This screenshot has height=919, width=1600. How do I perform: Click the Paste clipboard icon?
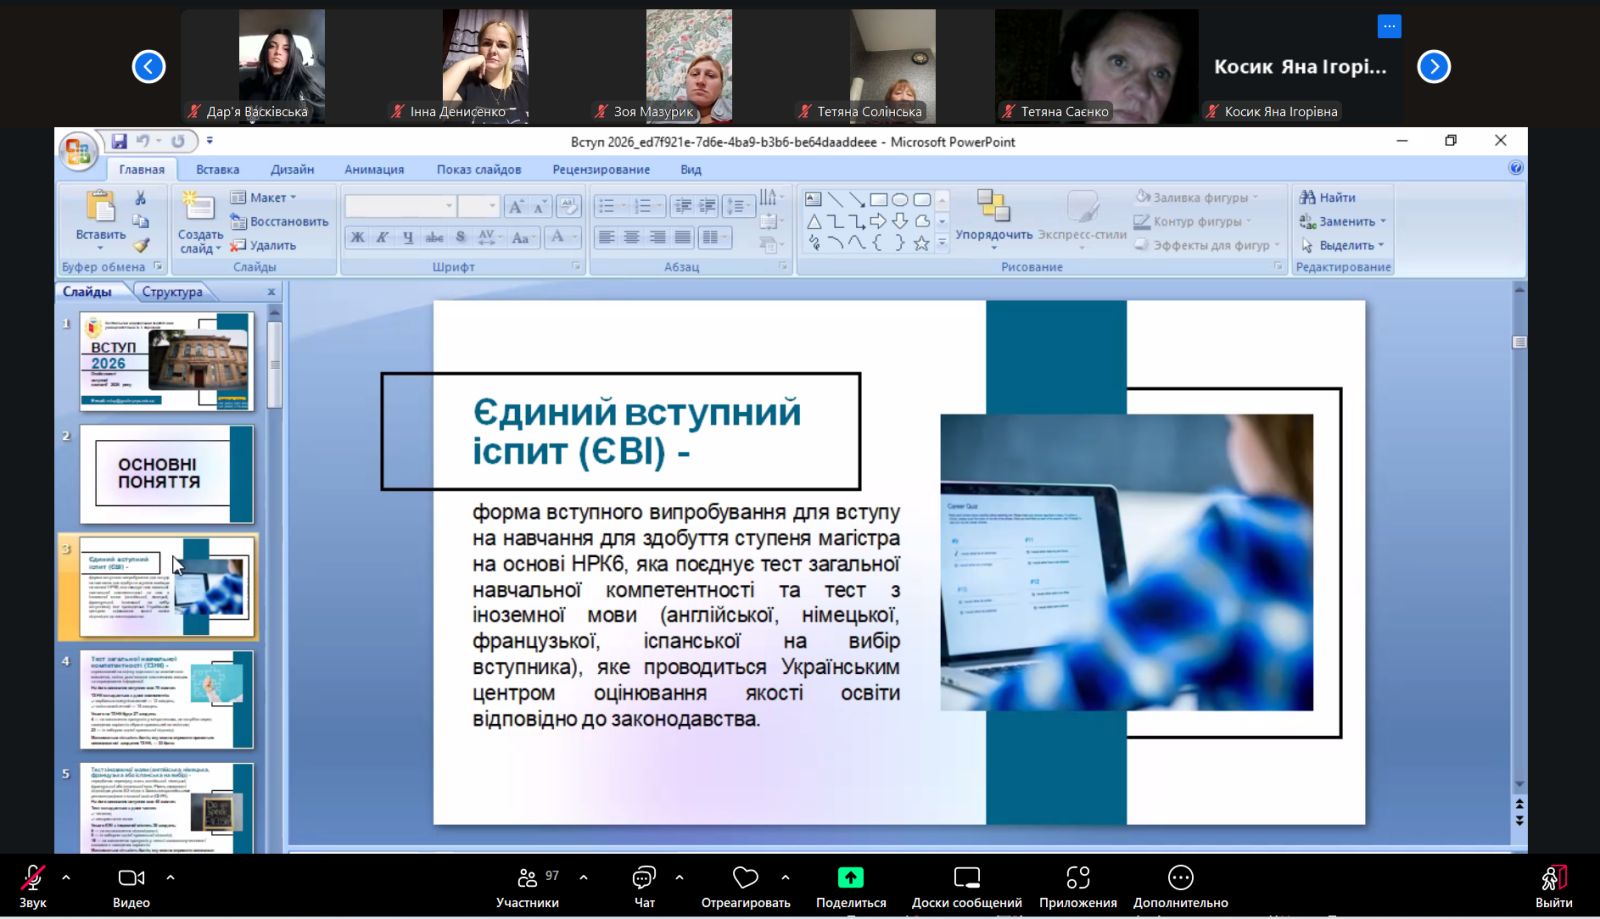tap(101, 206)
